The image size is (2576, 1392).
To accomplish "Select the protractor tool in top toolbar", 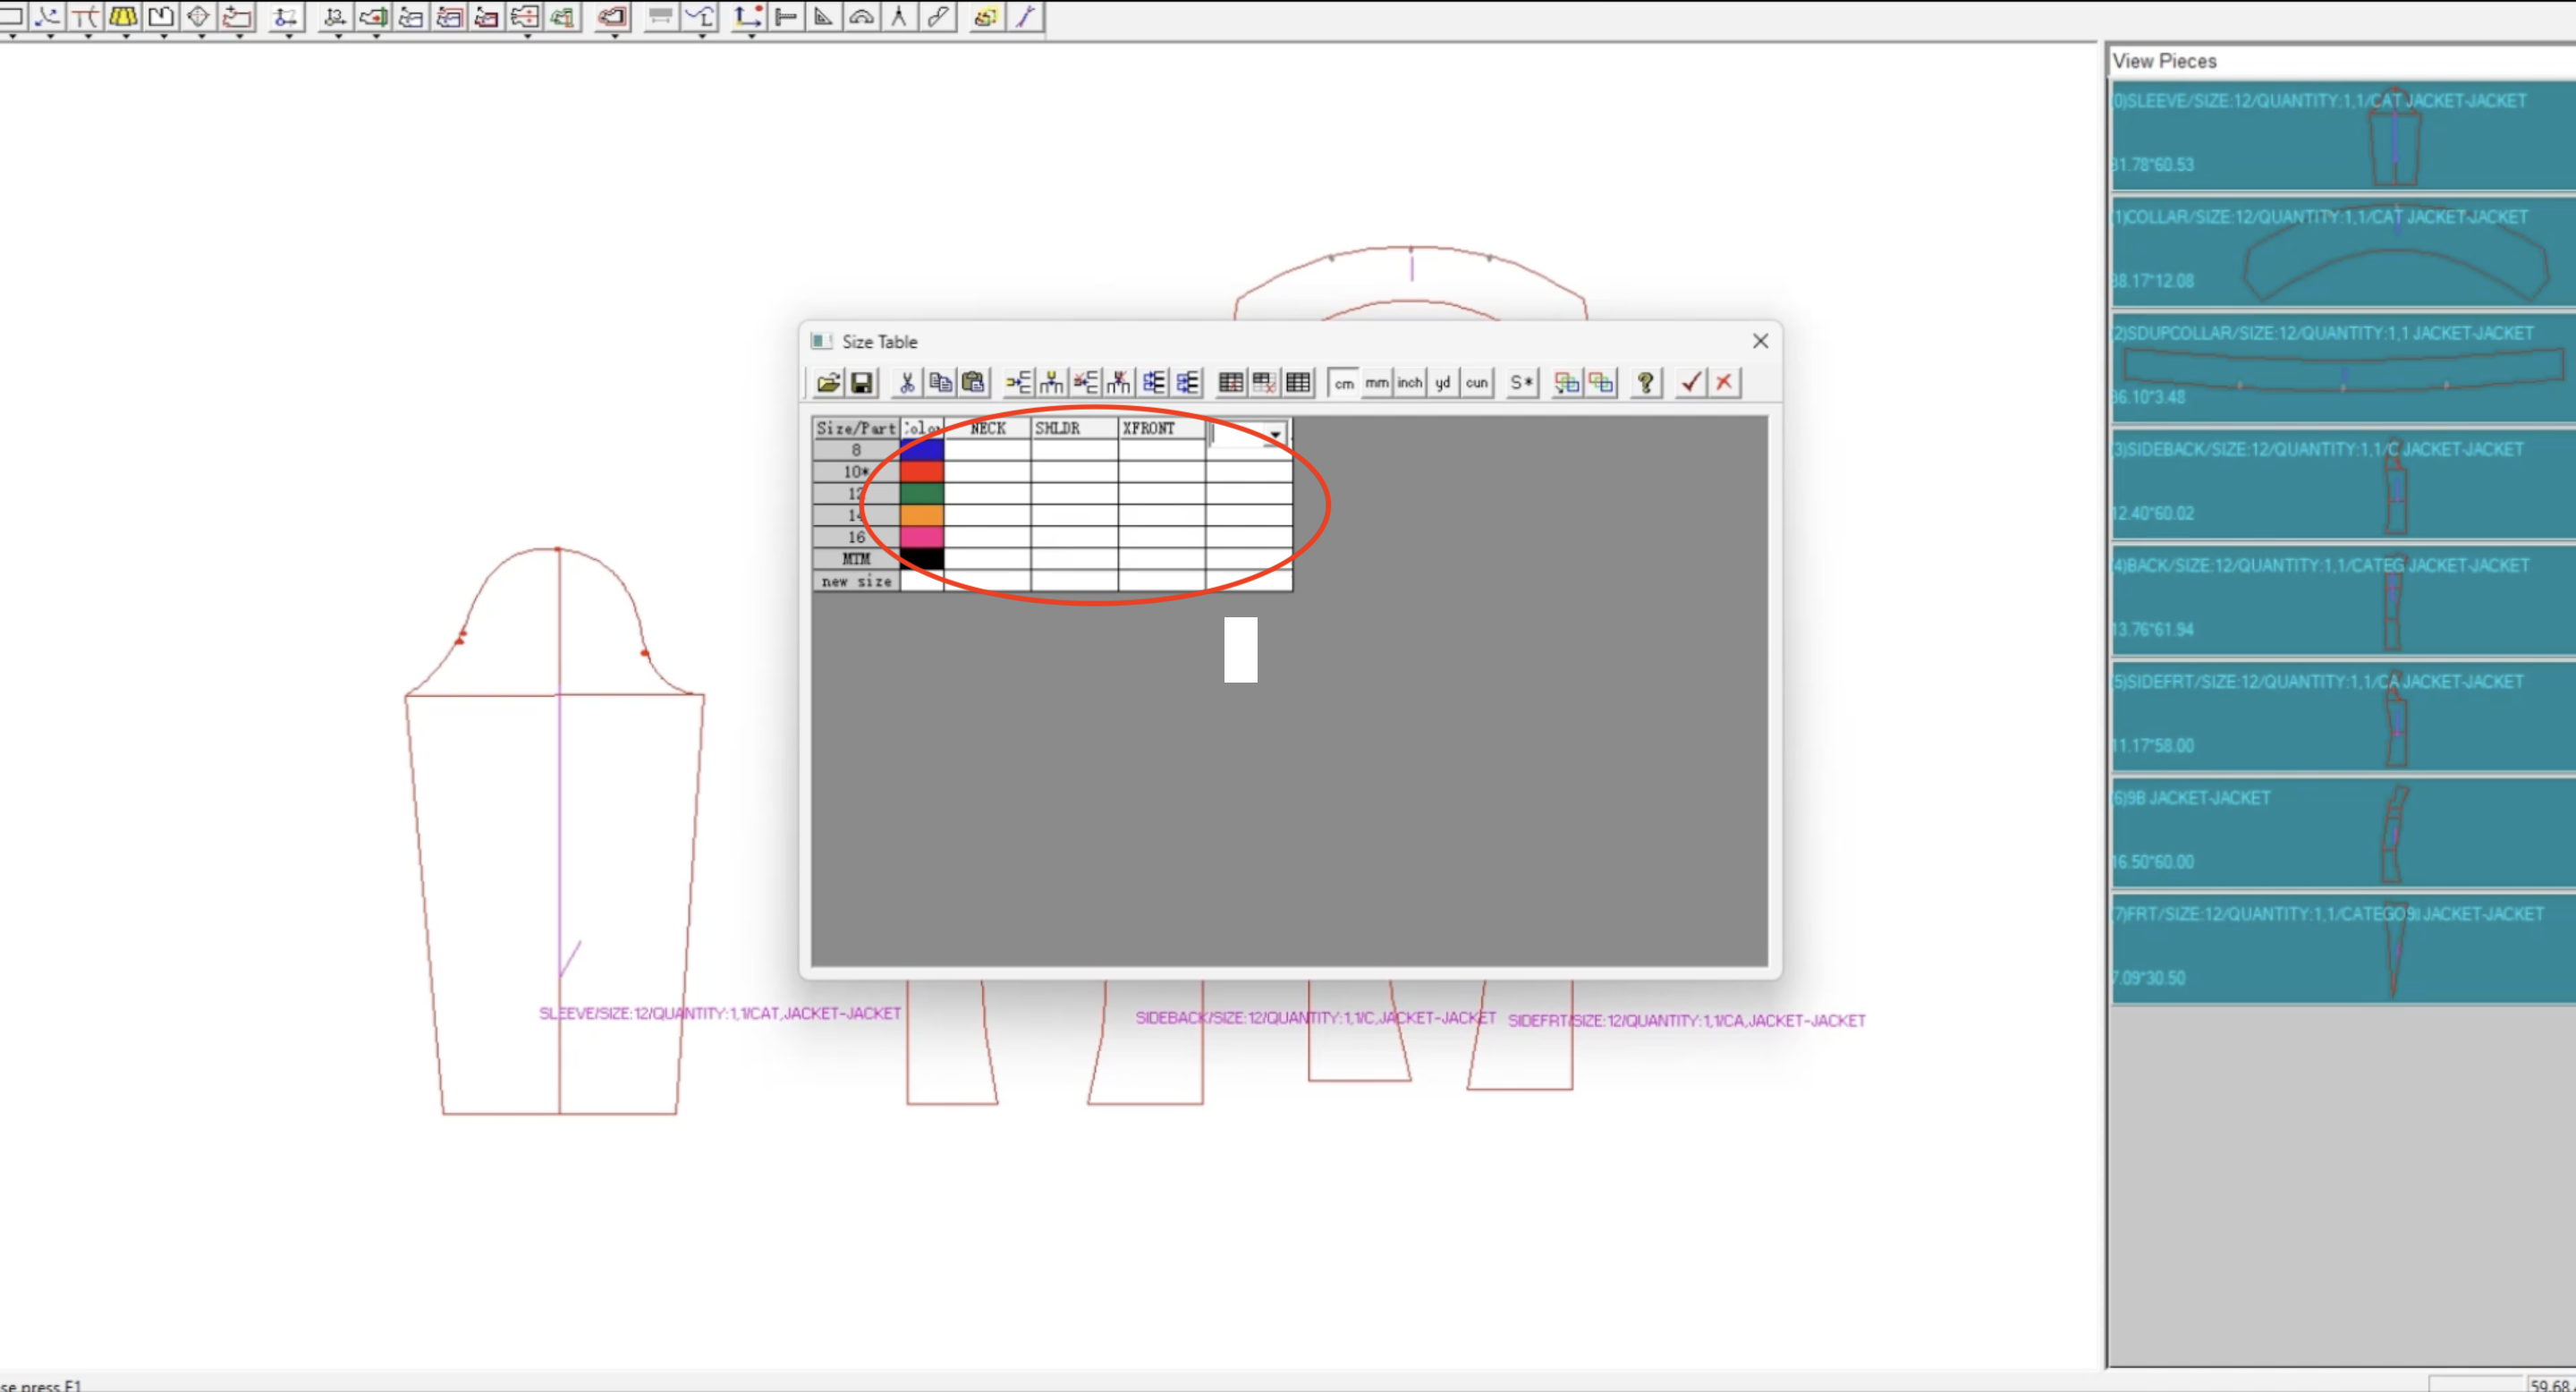I will pos(861,16).
